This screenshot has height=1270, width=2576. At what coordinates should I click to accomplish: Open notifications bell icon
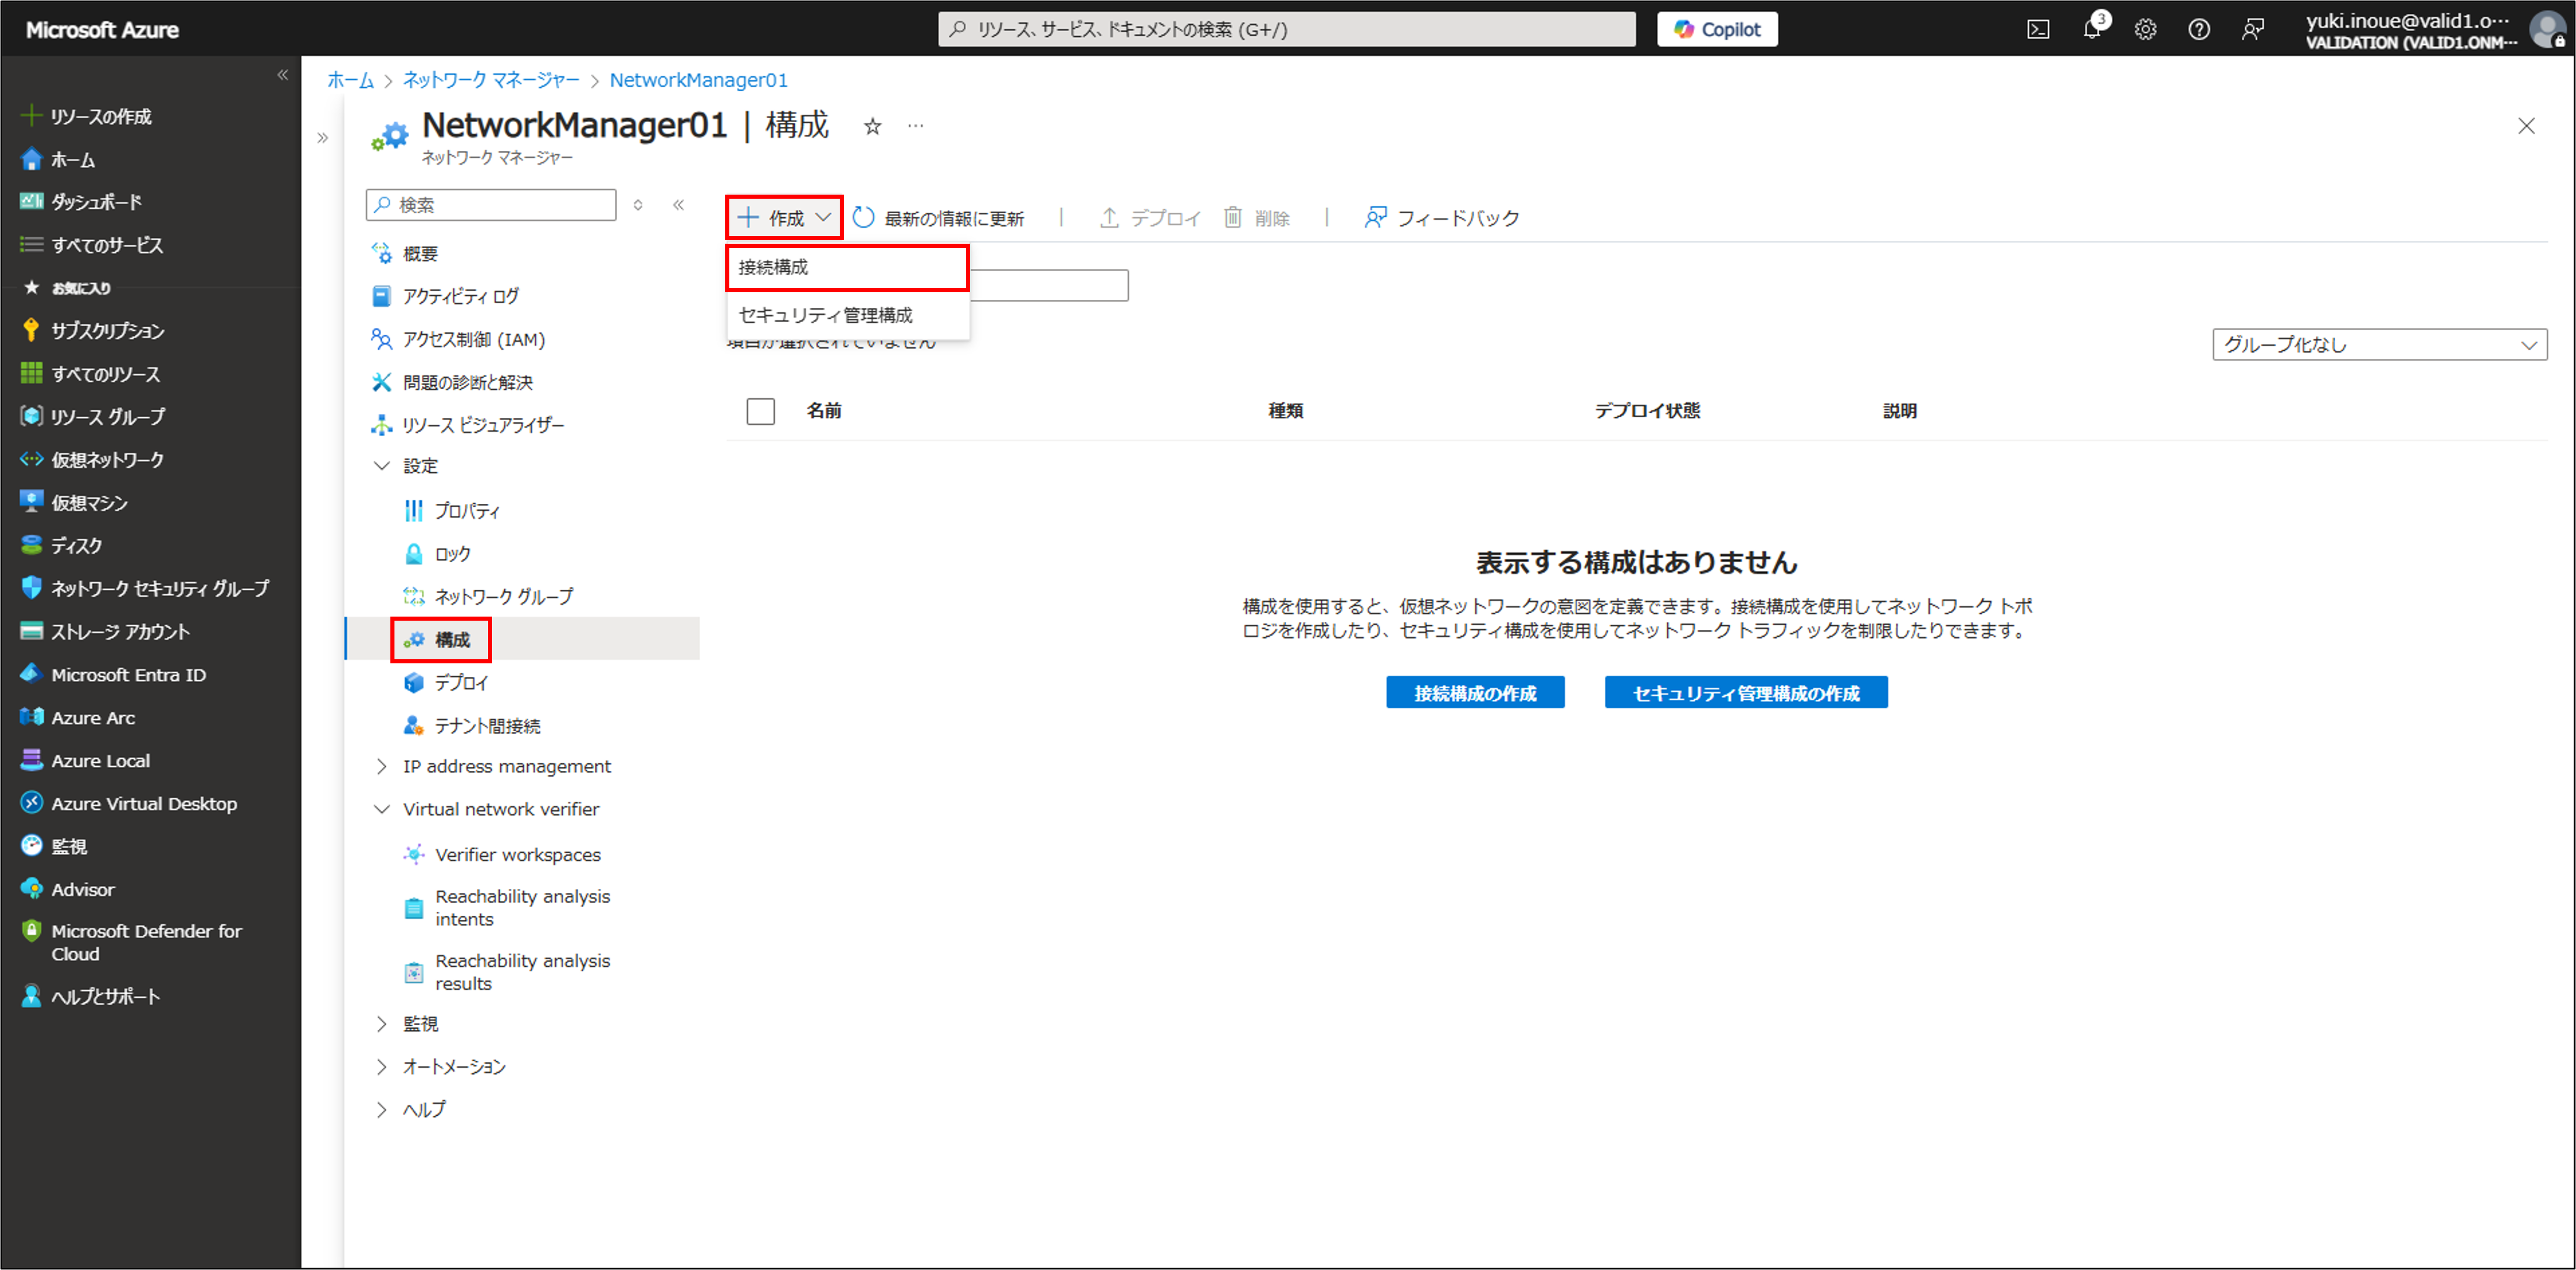pyautogui.click(x=2092, y=29)
